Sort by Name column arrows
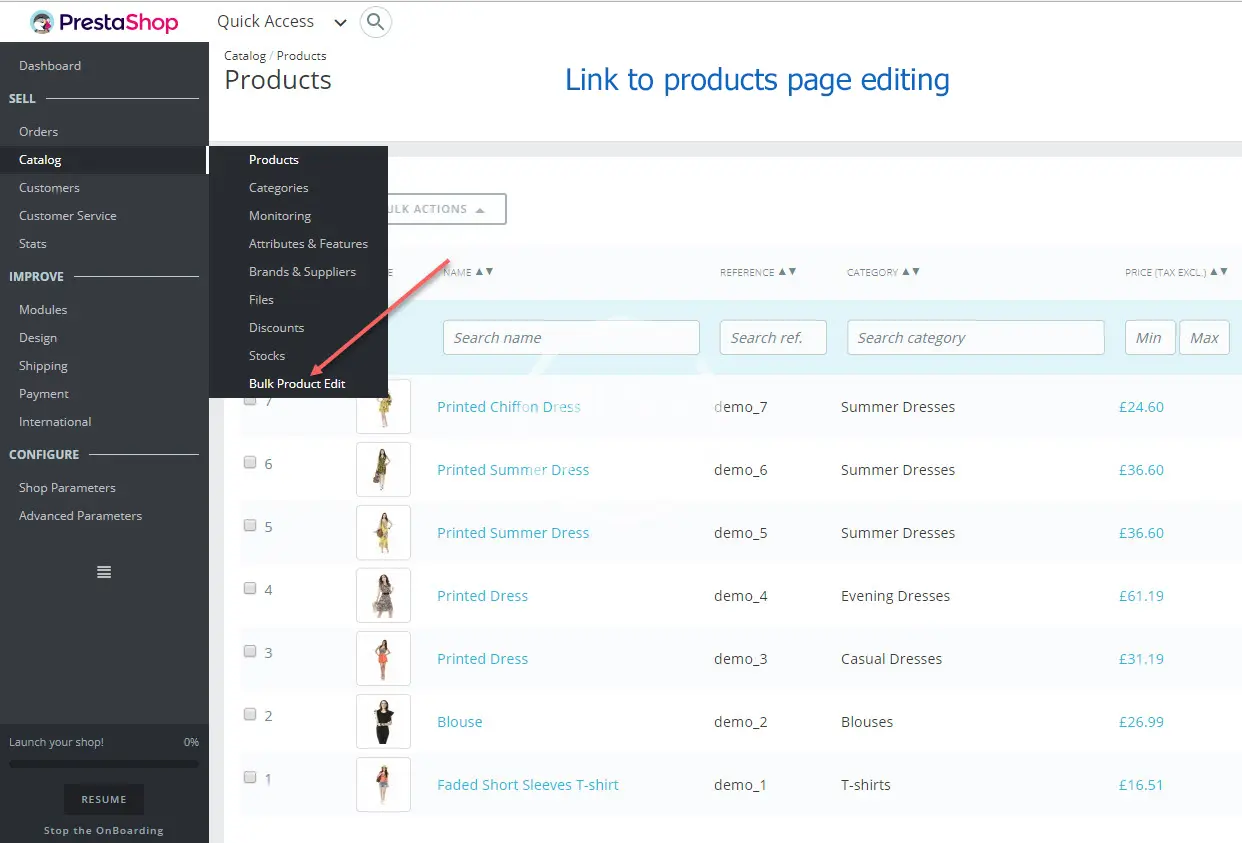 (x=484, y=272)
